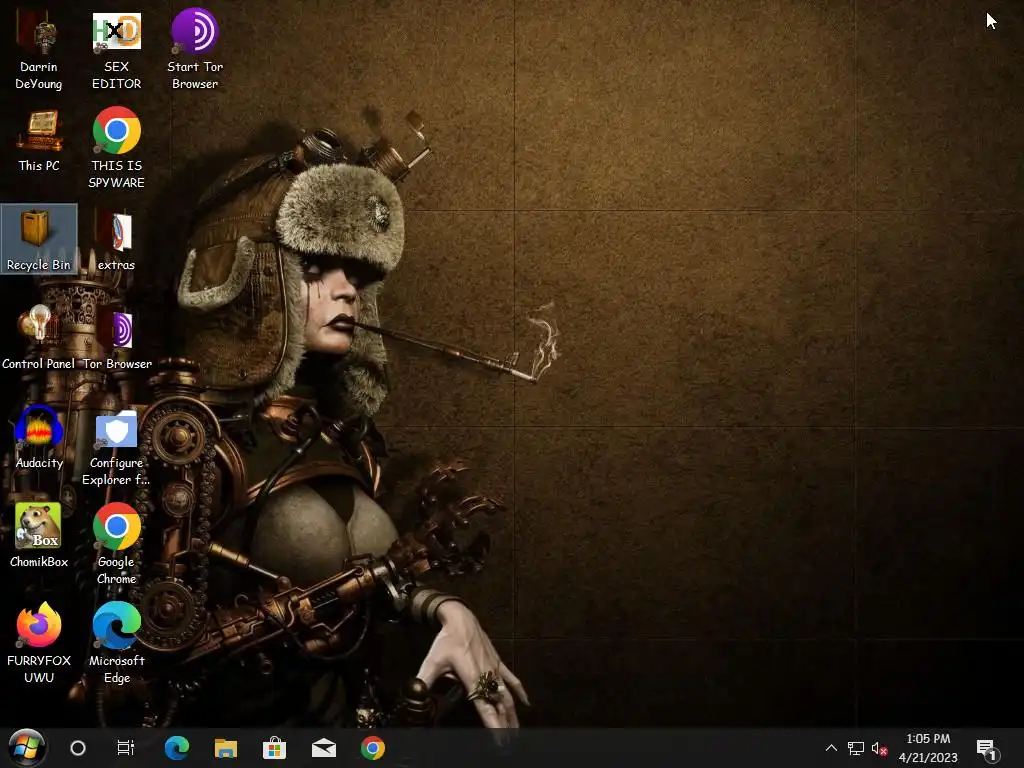Open Microsoft Store from the taskbar

point(274,748)
